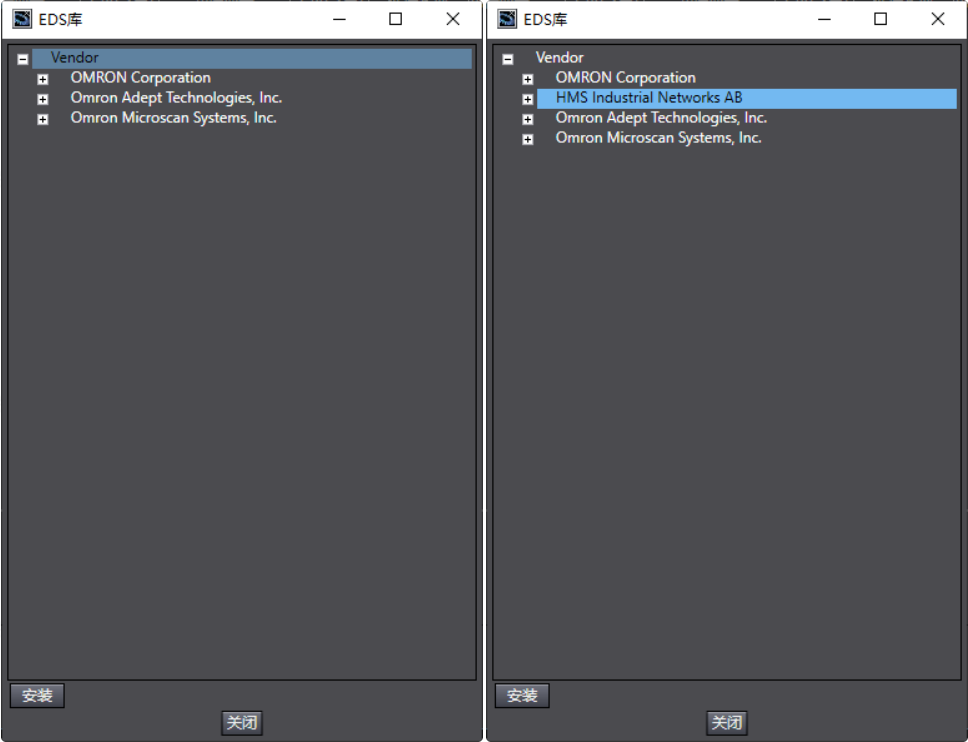The width and height of the screenshot is (968, 742).
Task: Expand Omron Microscan Systems, Inc. in right tree
Action: click(527, 138)
